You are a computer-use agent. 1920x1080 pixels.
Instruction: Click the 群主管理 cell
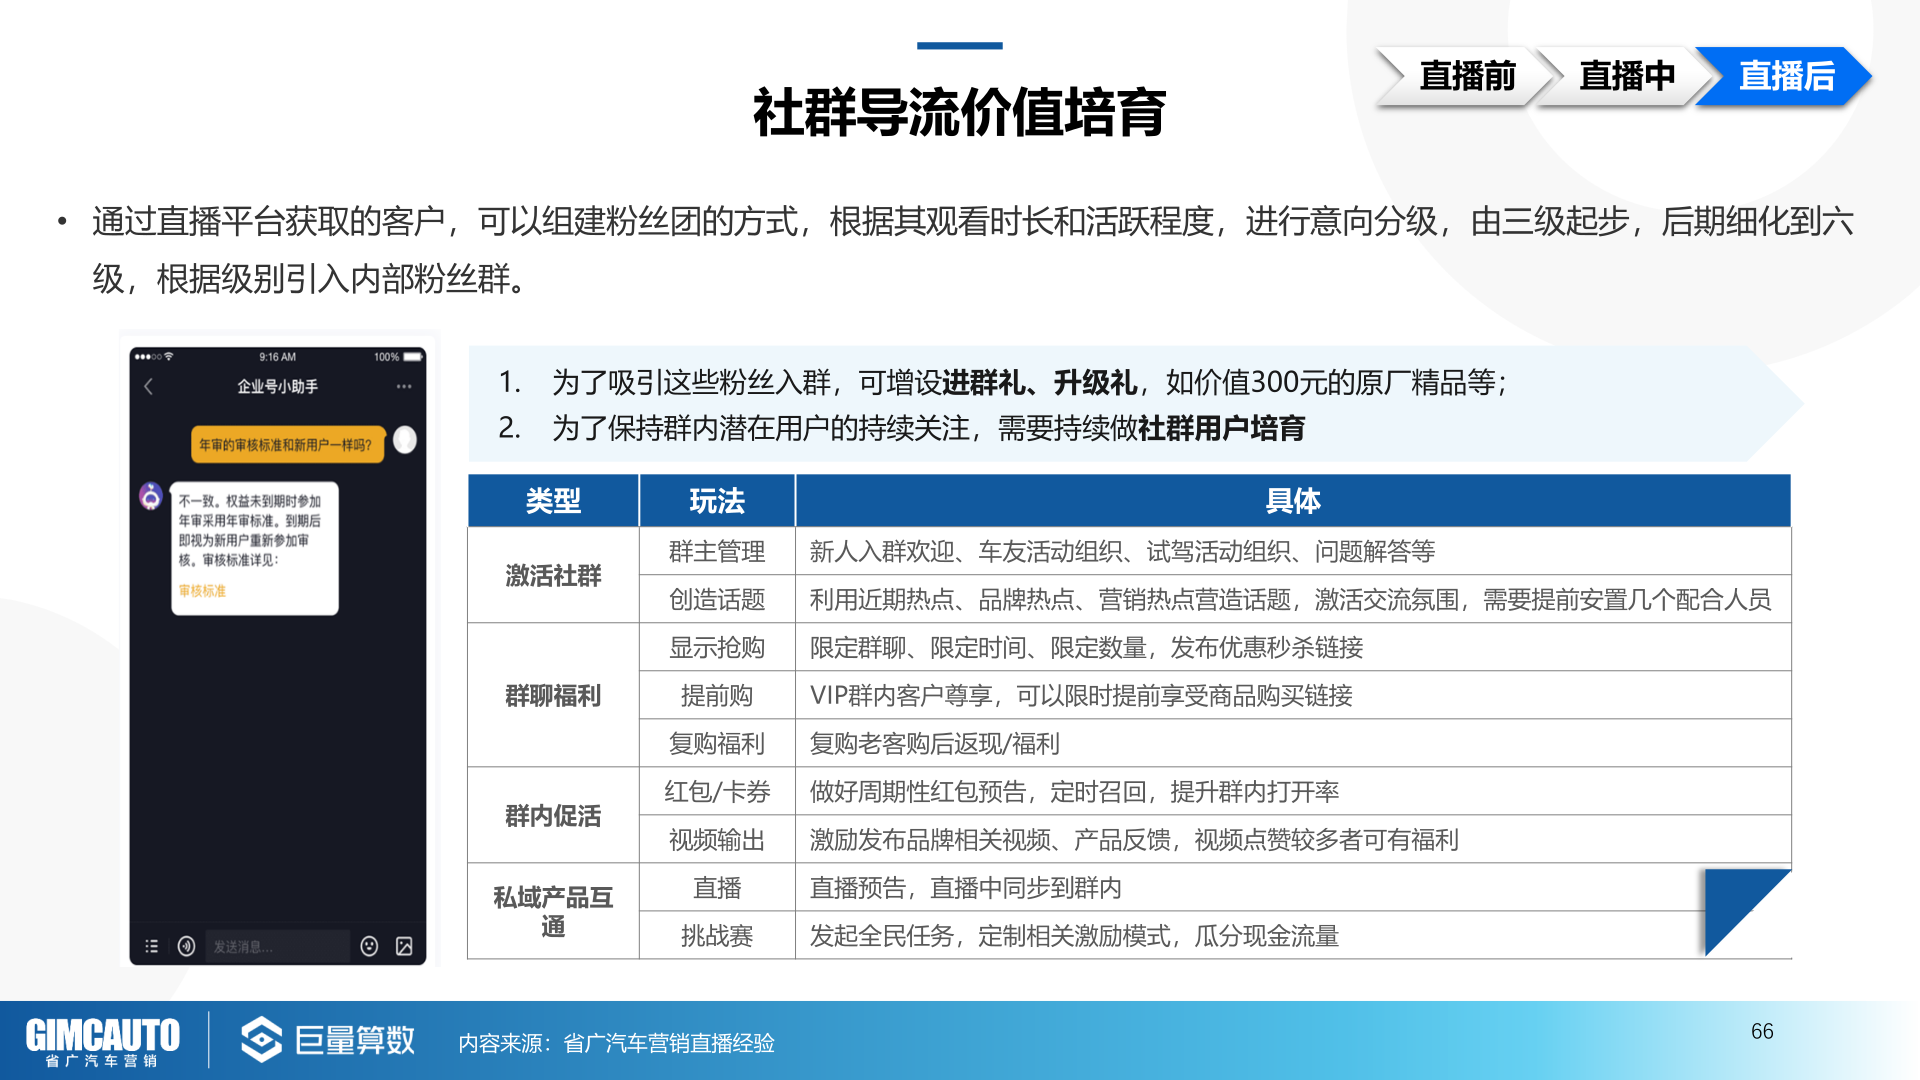[717, 551]
